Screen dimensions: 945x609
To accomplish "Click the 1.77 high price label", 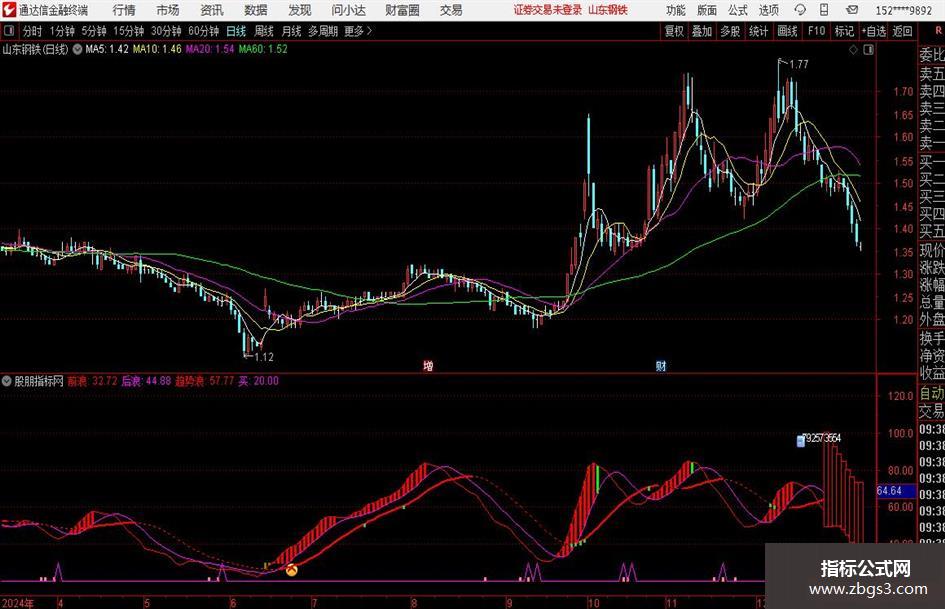I will pos(798,64).
